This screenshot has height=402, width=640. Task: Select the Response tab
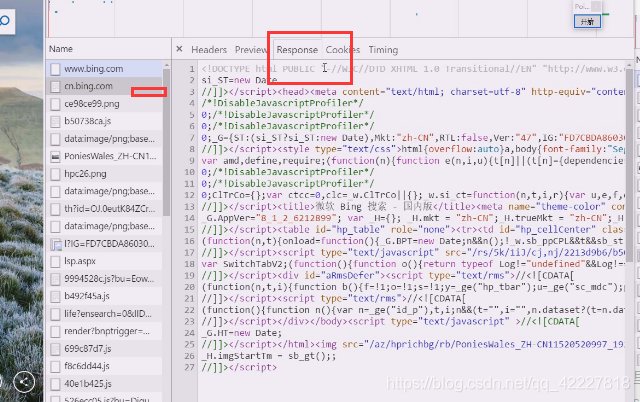click(297, 50)
